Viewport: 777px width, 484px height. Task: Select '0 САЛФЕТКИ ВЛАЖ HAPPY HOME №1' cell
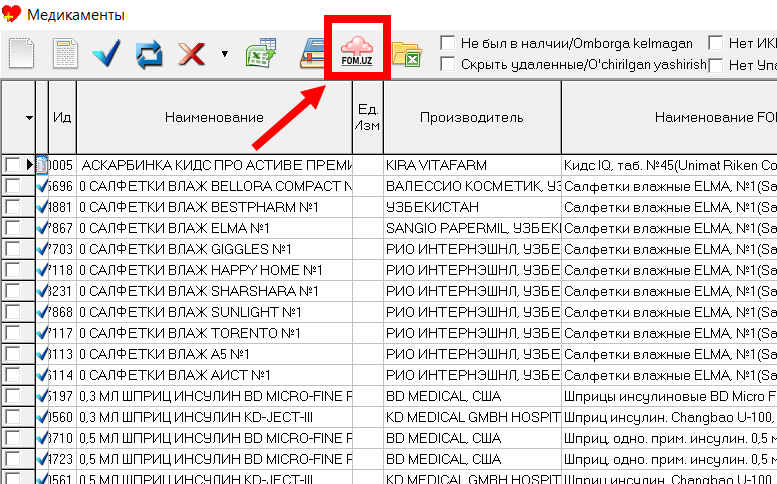(x=215, y=270)
